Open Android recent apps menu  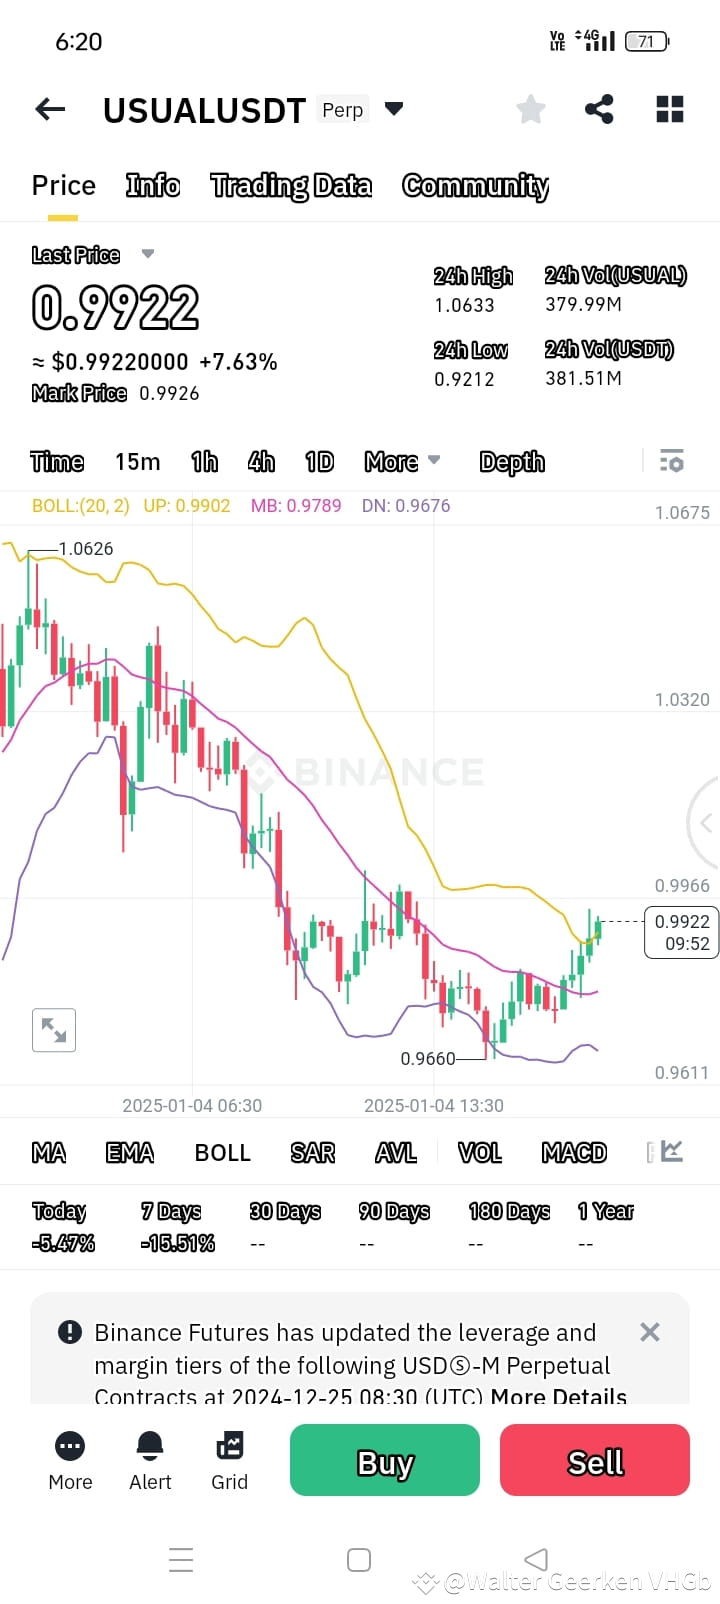[181, 1560]
